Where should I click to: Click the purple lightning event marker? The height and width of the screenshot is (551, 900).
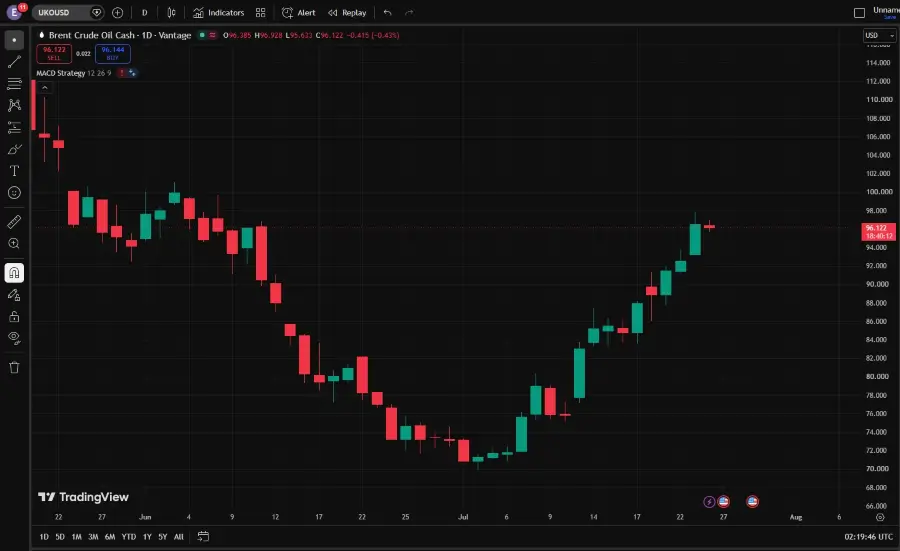coord(709,502)
